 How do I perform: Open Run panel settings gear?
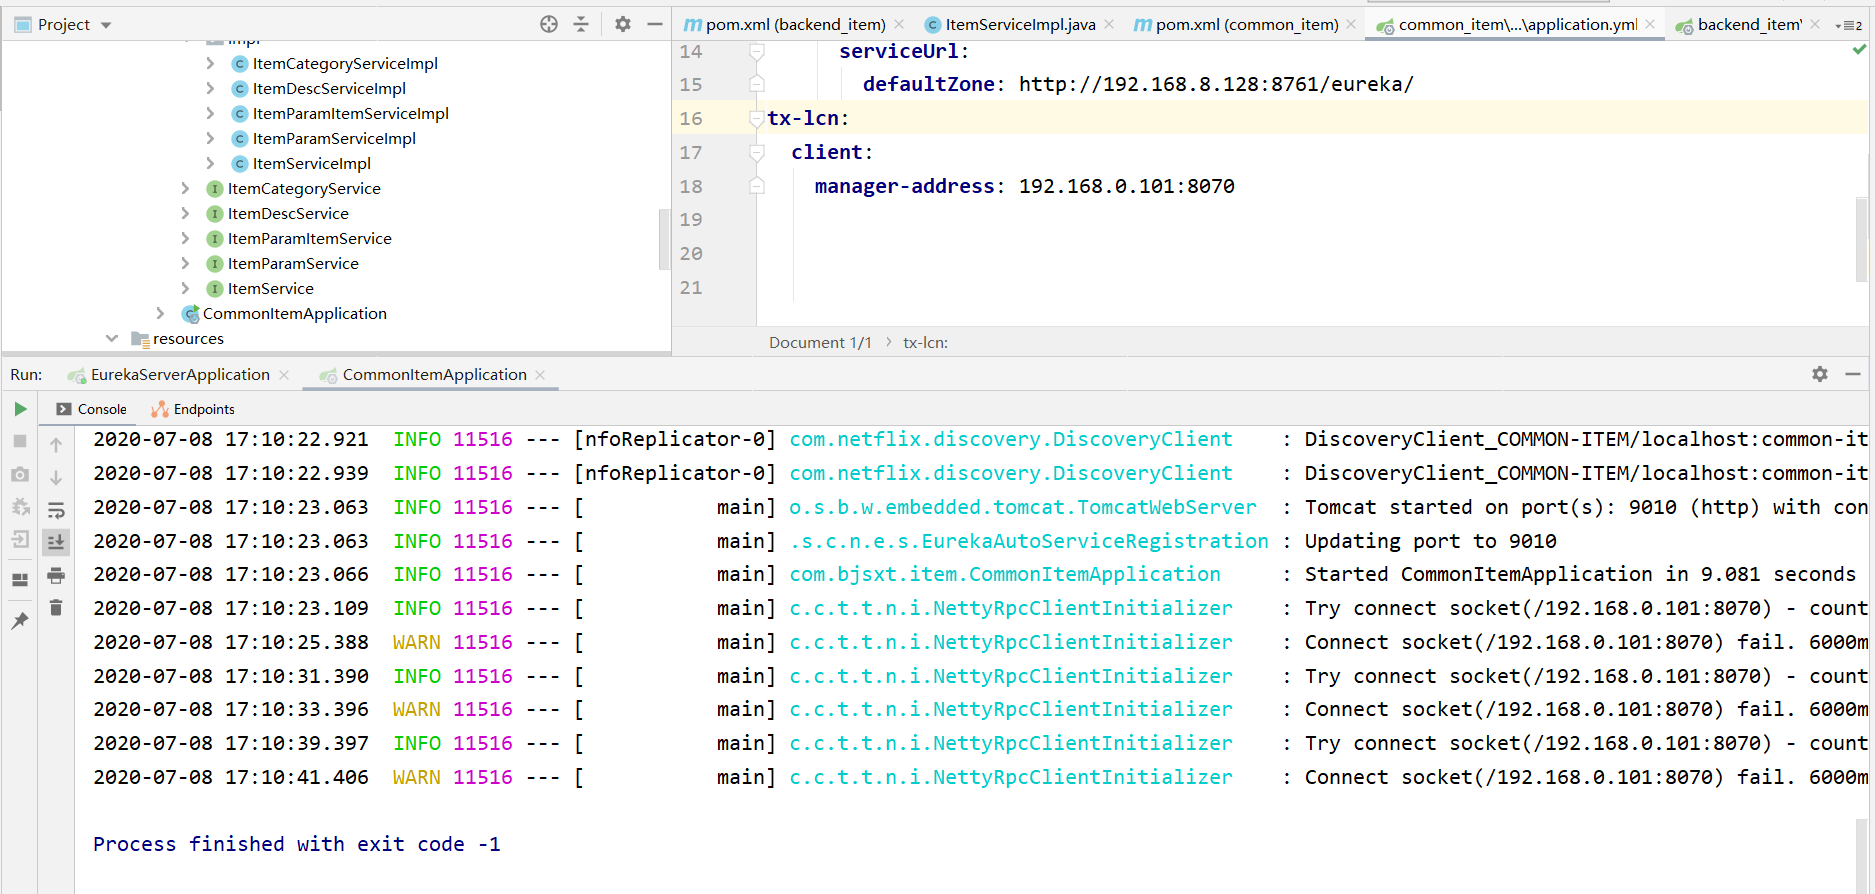tap(1820, 374)
